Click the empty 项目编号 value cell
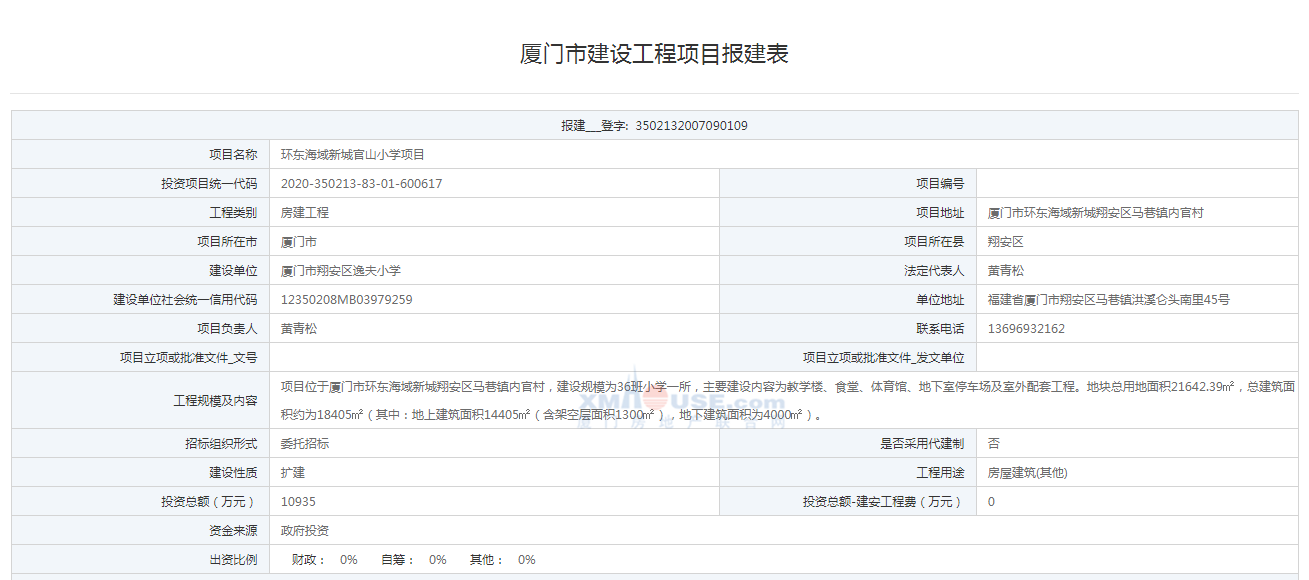The height and width of the screenshot is (580, 1309). pos(1138,184)
